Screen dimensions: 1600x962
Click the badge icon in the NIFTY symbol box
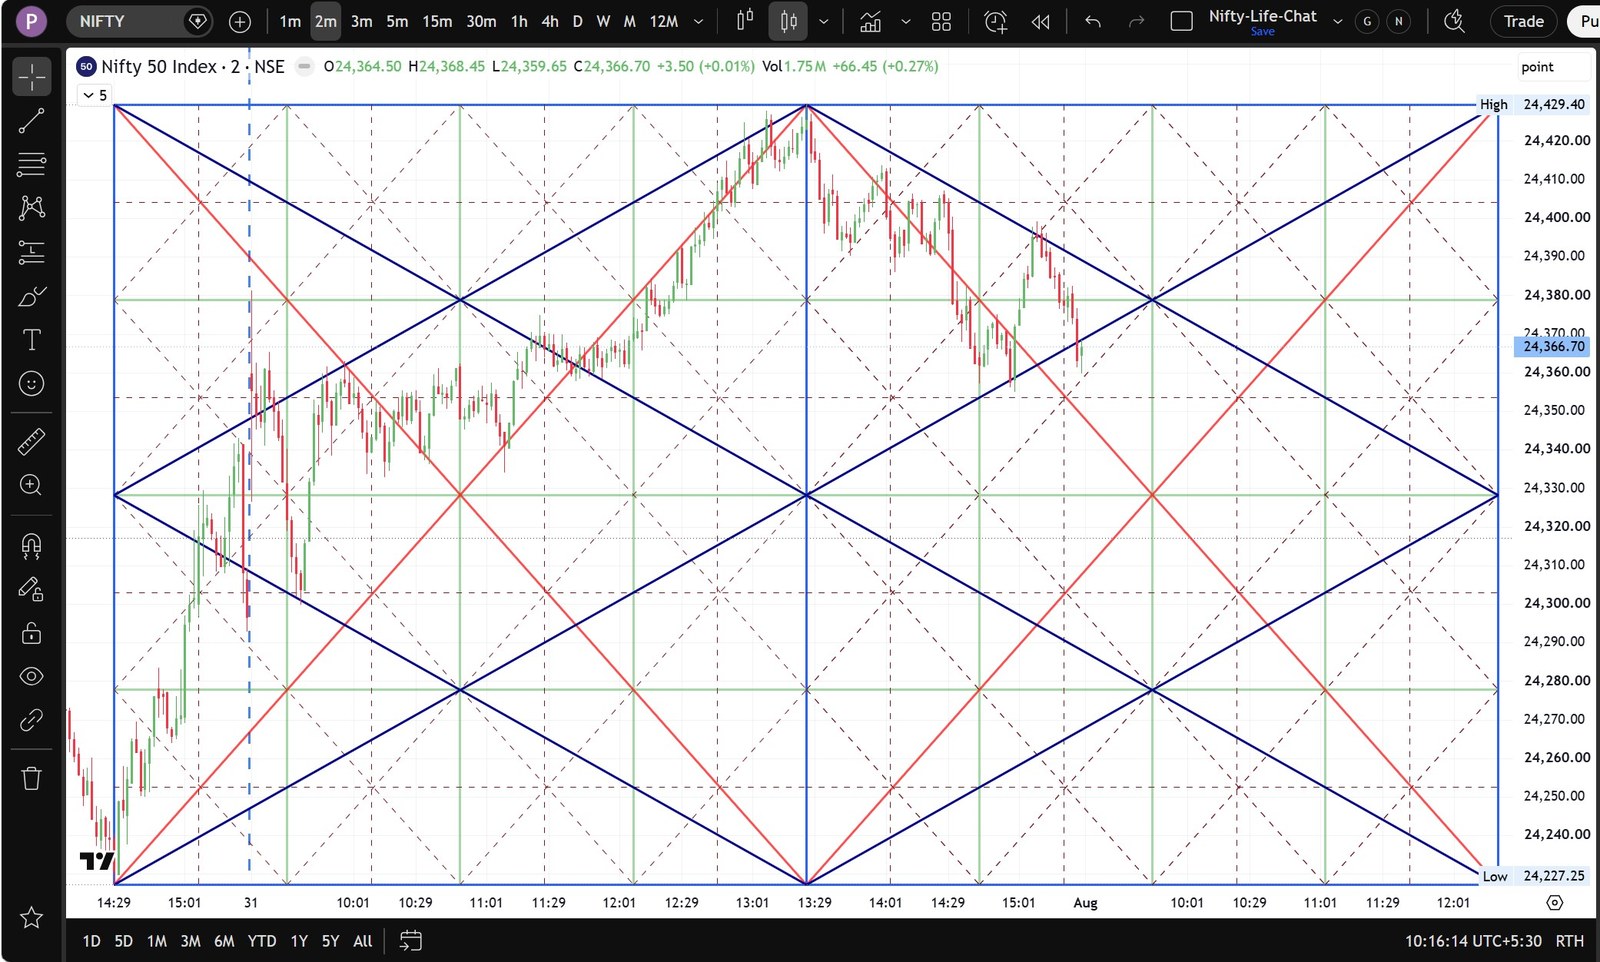pyautogui.click(x=198, y=21)
